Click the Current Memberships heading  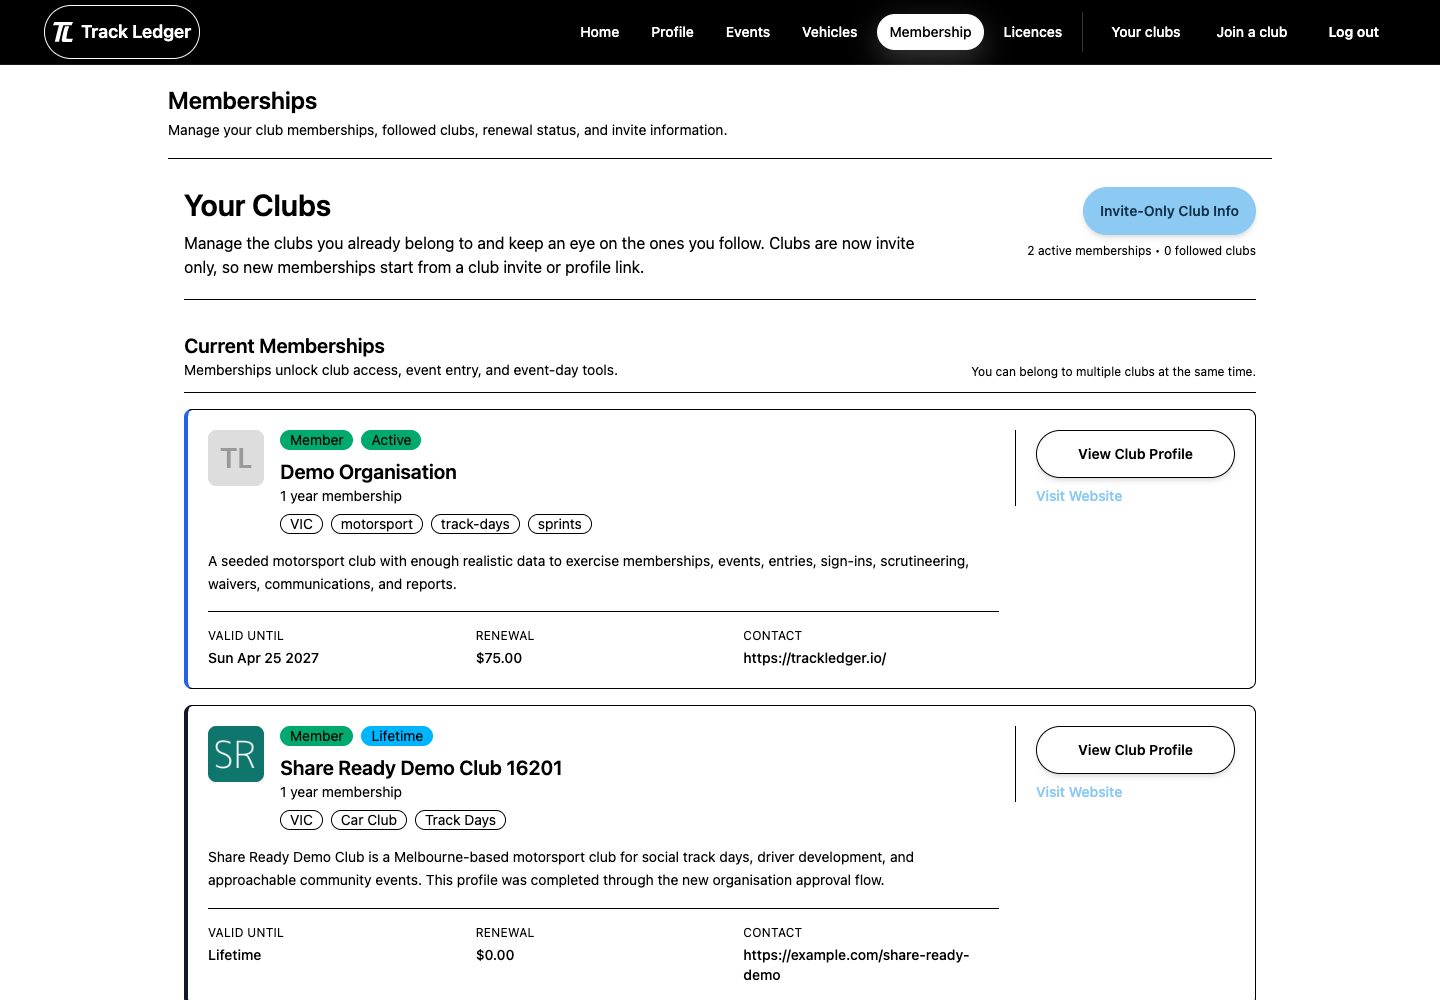point(284,346)
